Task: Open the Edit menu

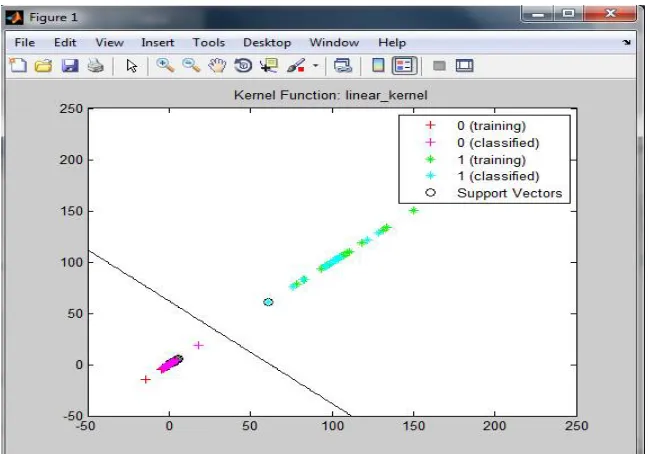Action: (x=65, y=42)
